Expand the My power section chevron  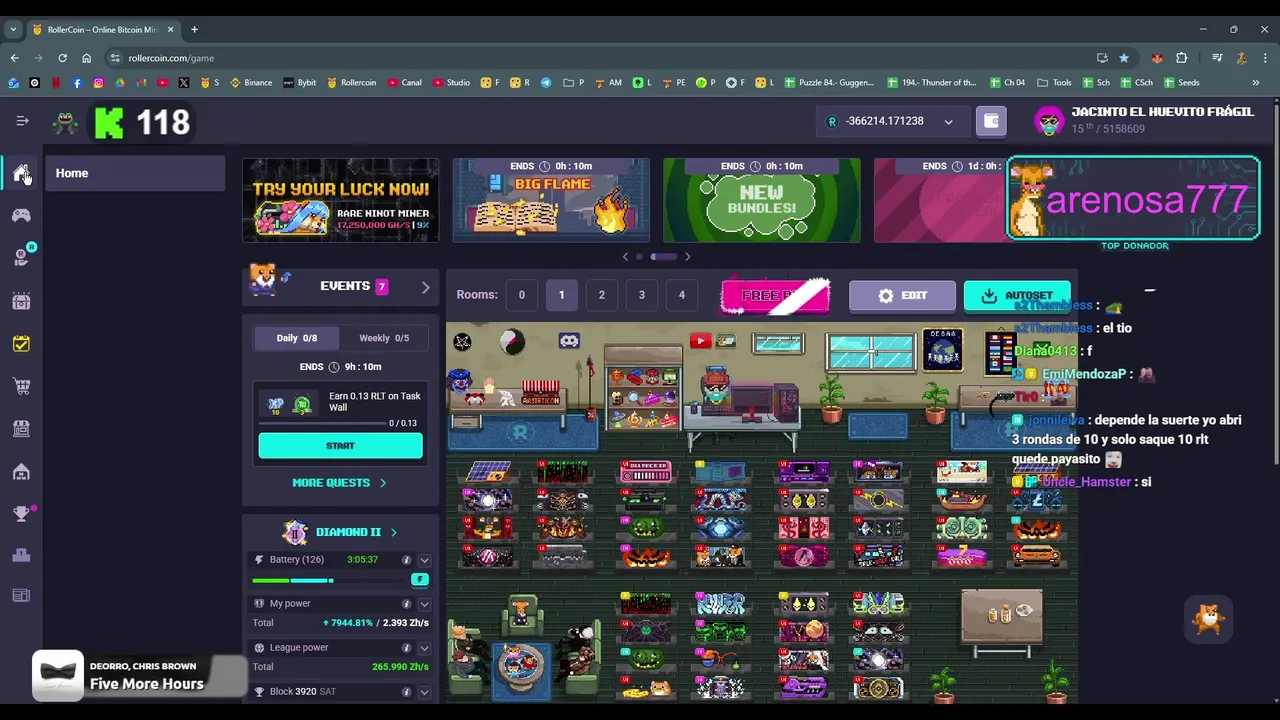coord(424,604)
